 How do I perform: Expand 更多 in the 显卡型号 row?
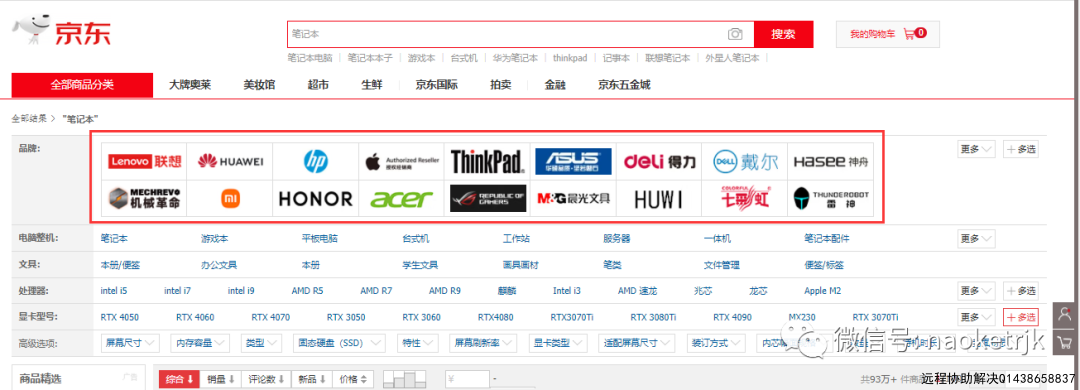[977, 317]
